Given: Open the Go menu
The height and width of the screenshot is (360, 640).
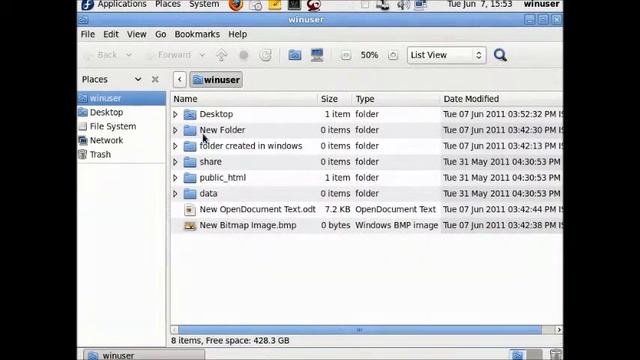Looking at the screenshot, I should tap(161, 34).
